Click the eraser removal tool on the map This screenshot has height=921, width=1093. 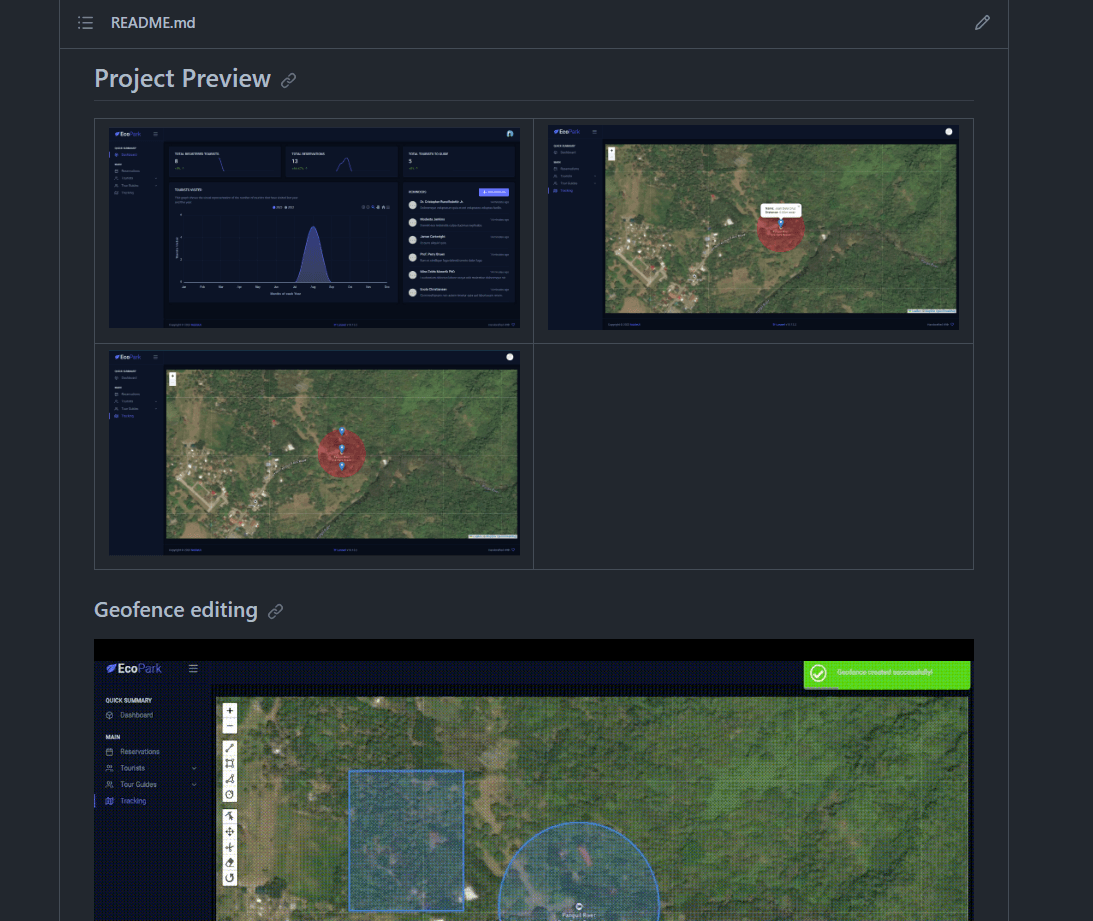point(230,862)
